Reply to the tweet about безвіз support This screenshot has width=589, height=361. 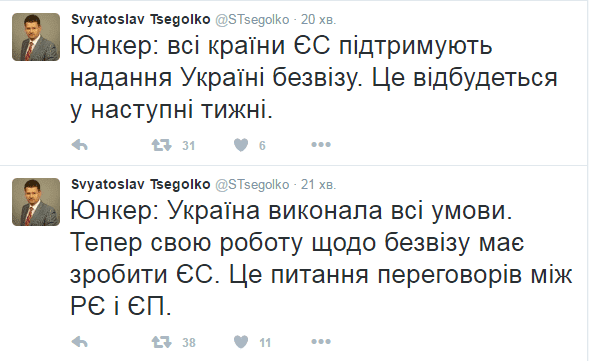point(80,145)
